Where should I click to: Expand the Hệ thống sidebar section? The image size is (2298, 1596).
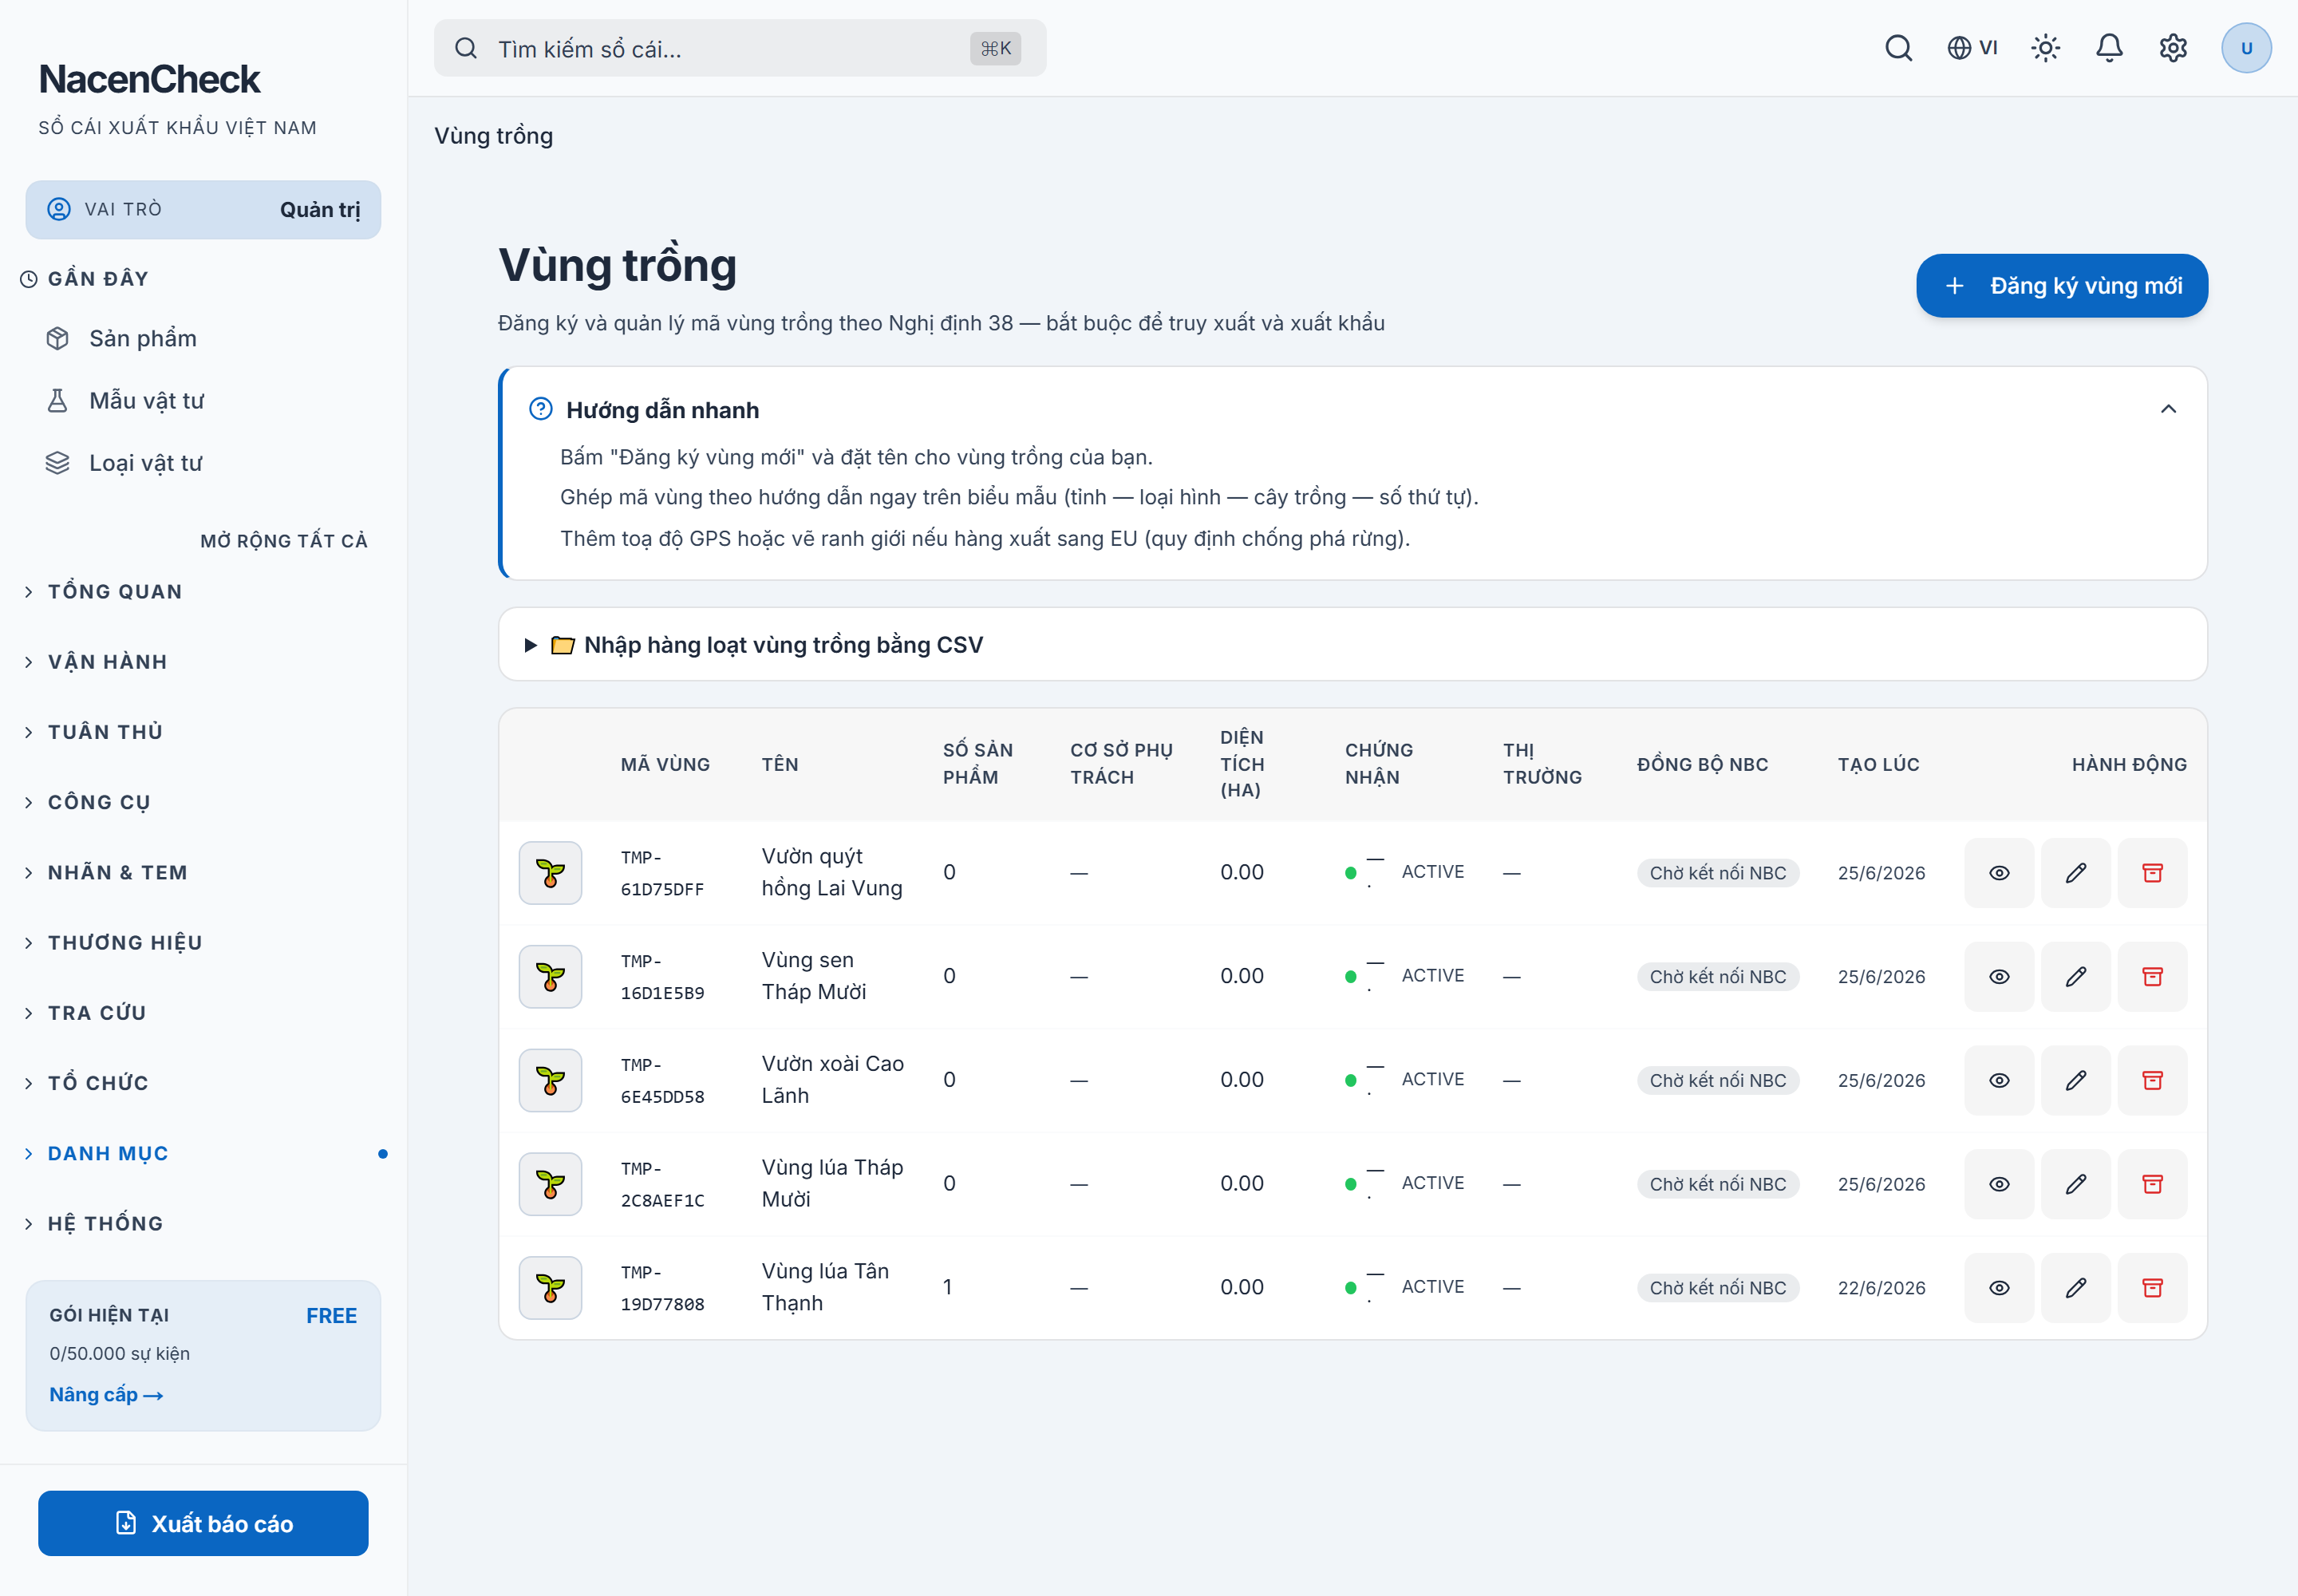[x=203, y=1224]
